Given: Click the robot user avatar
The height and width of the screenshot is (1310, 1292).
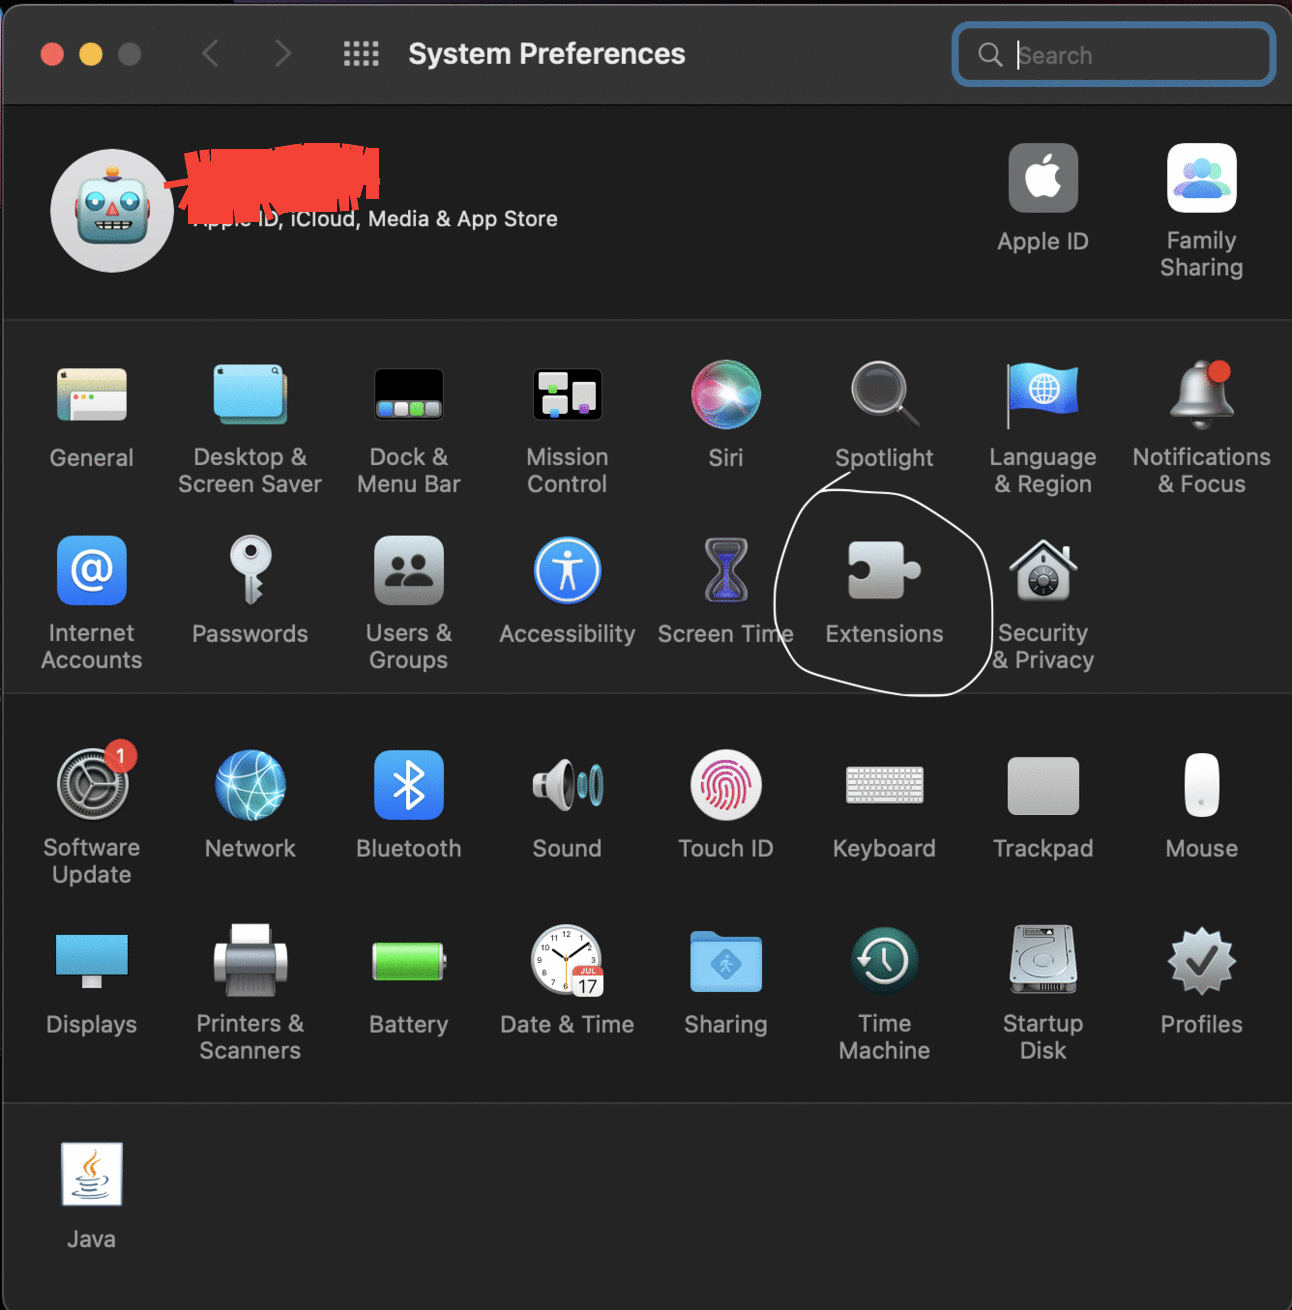Looking at the screenshot, I should 112,211.
